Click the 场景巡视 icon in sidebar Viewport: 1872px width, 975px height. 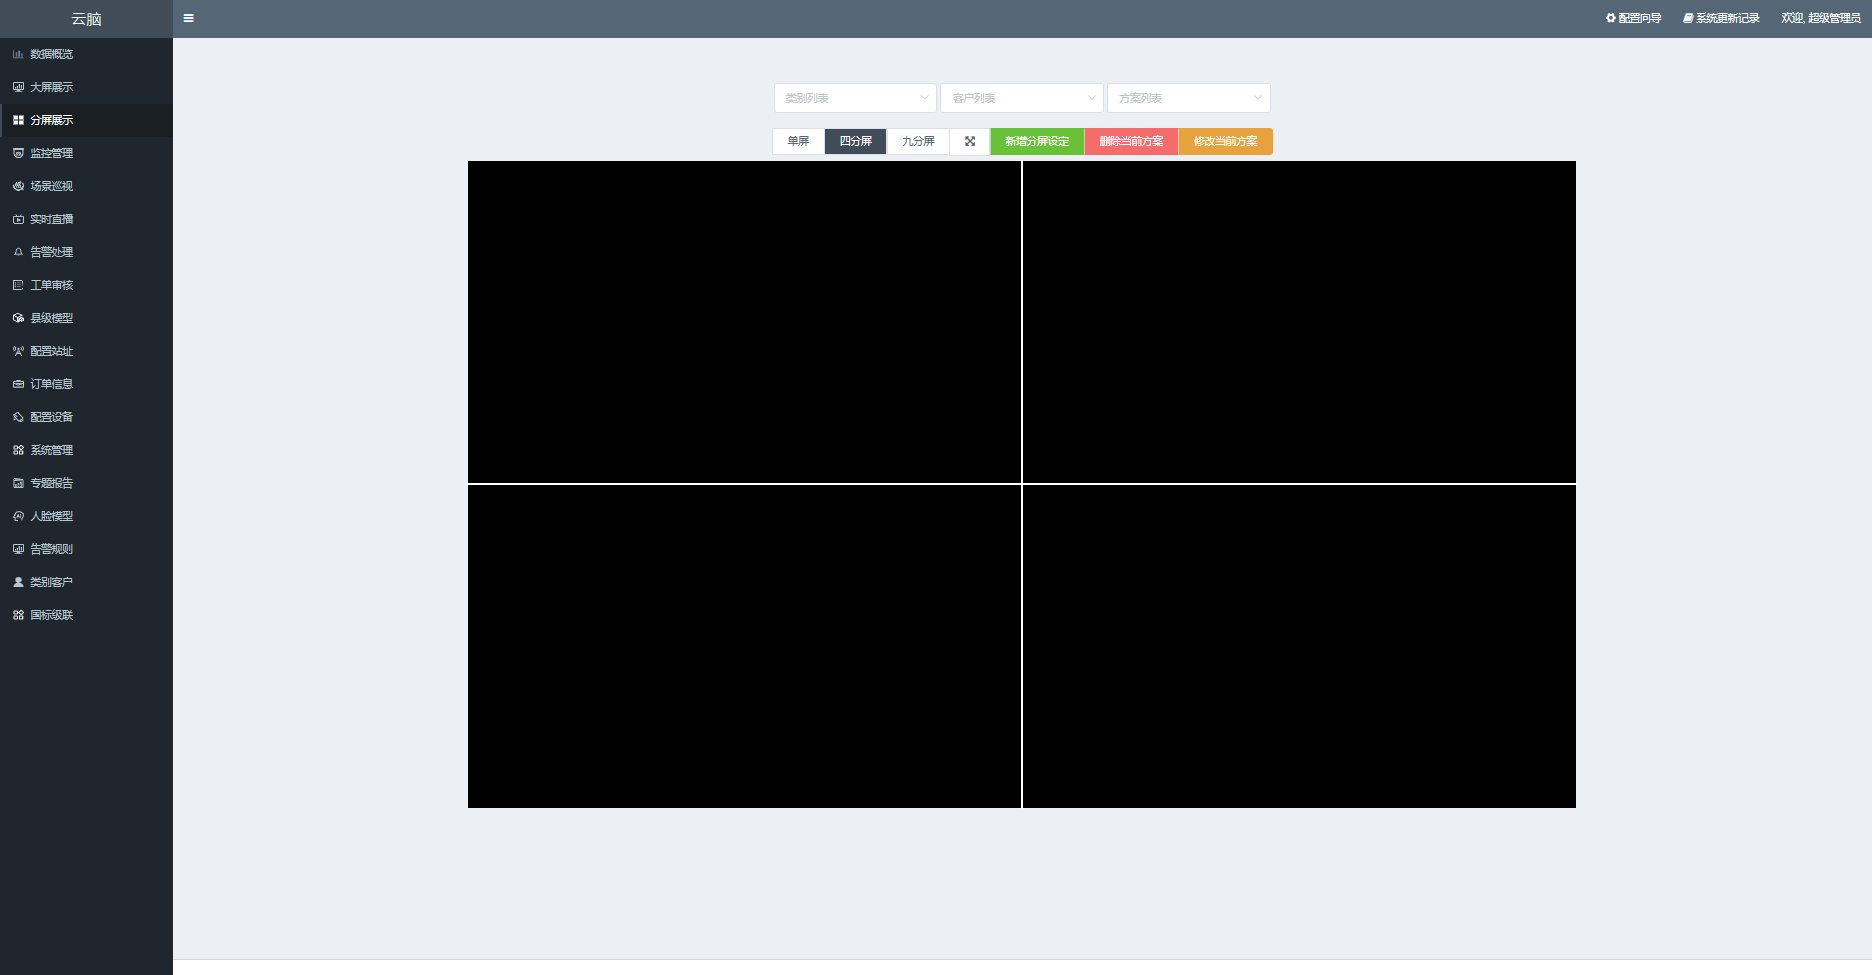(x=18, y=186)
